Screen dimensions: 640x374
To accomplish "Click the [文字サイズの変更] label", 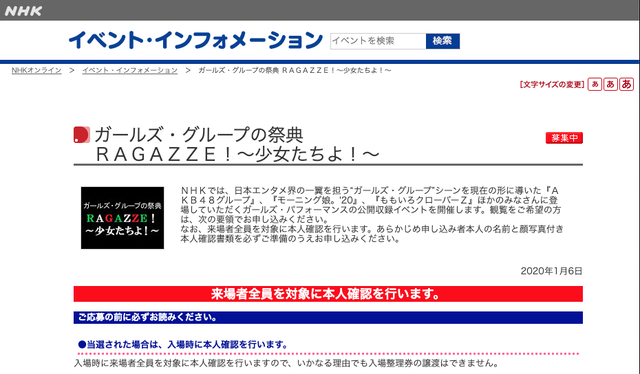I will tap(552, 85).
